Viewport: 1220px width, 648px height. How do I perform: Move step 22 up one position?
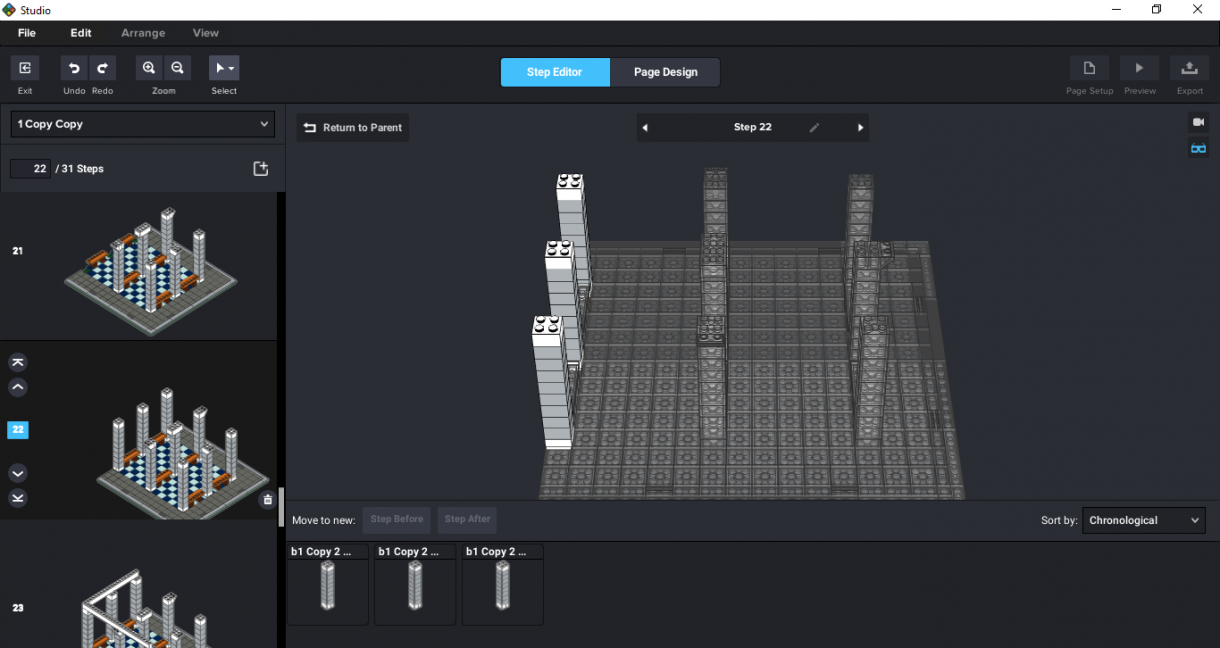[18, 387]
